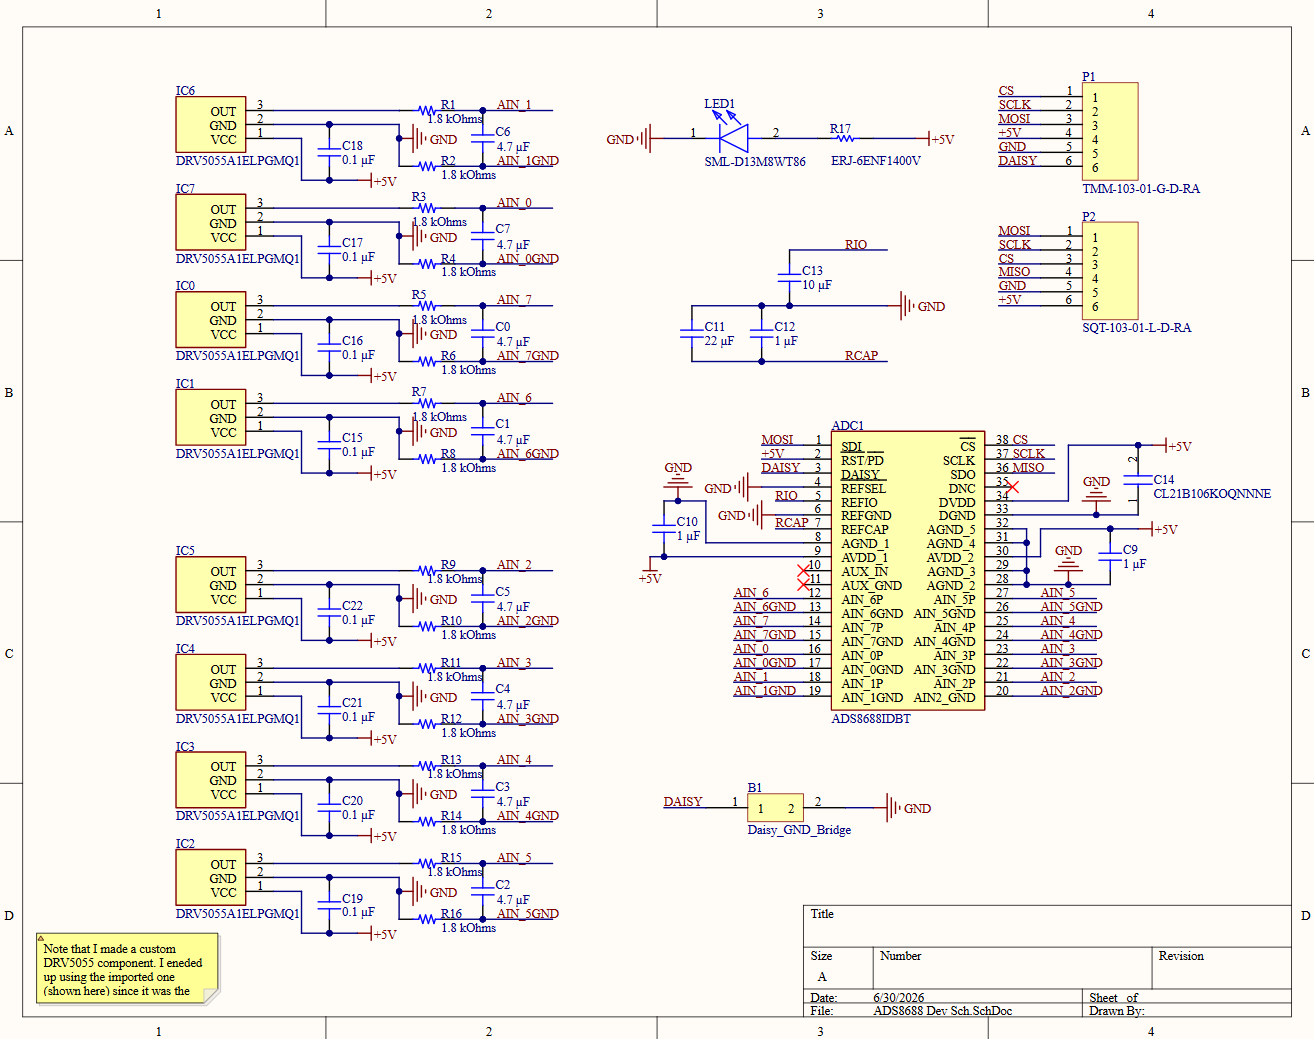Click the ADS8688IDBT part label
This screenshot has height=1039, width=1314.
tap(871, 718)
